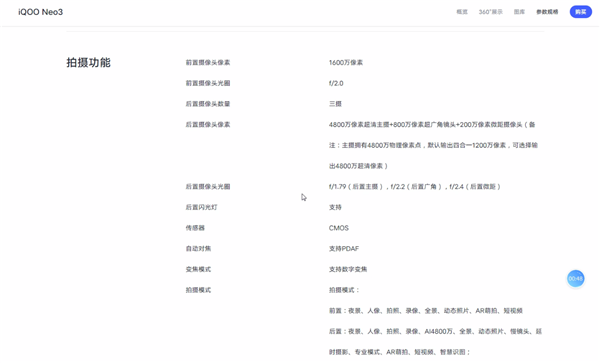Click the line ending 可选择输
The width and height of the screenshot is (600, 363).
[433, 145]
